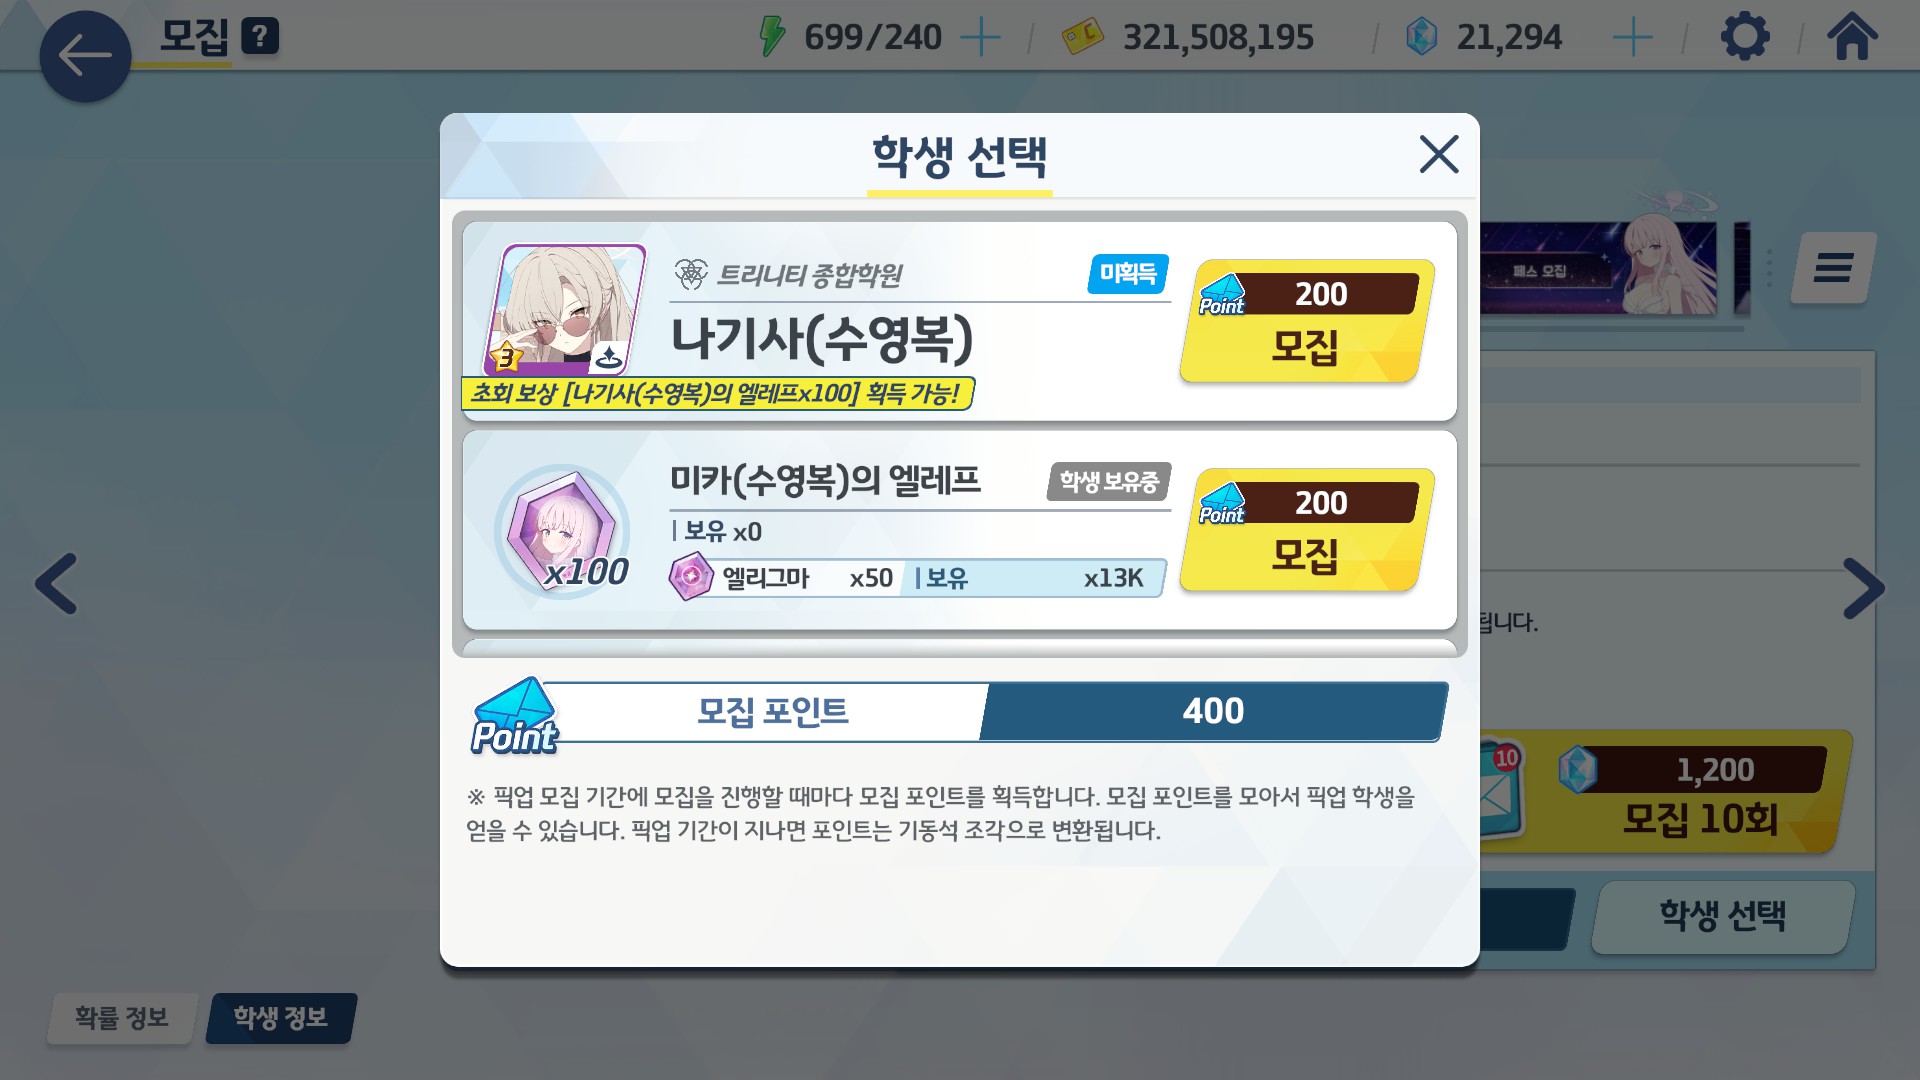
Task: Recruit 나기사(수영복) for 200 points
Action: (1307, 321)
